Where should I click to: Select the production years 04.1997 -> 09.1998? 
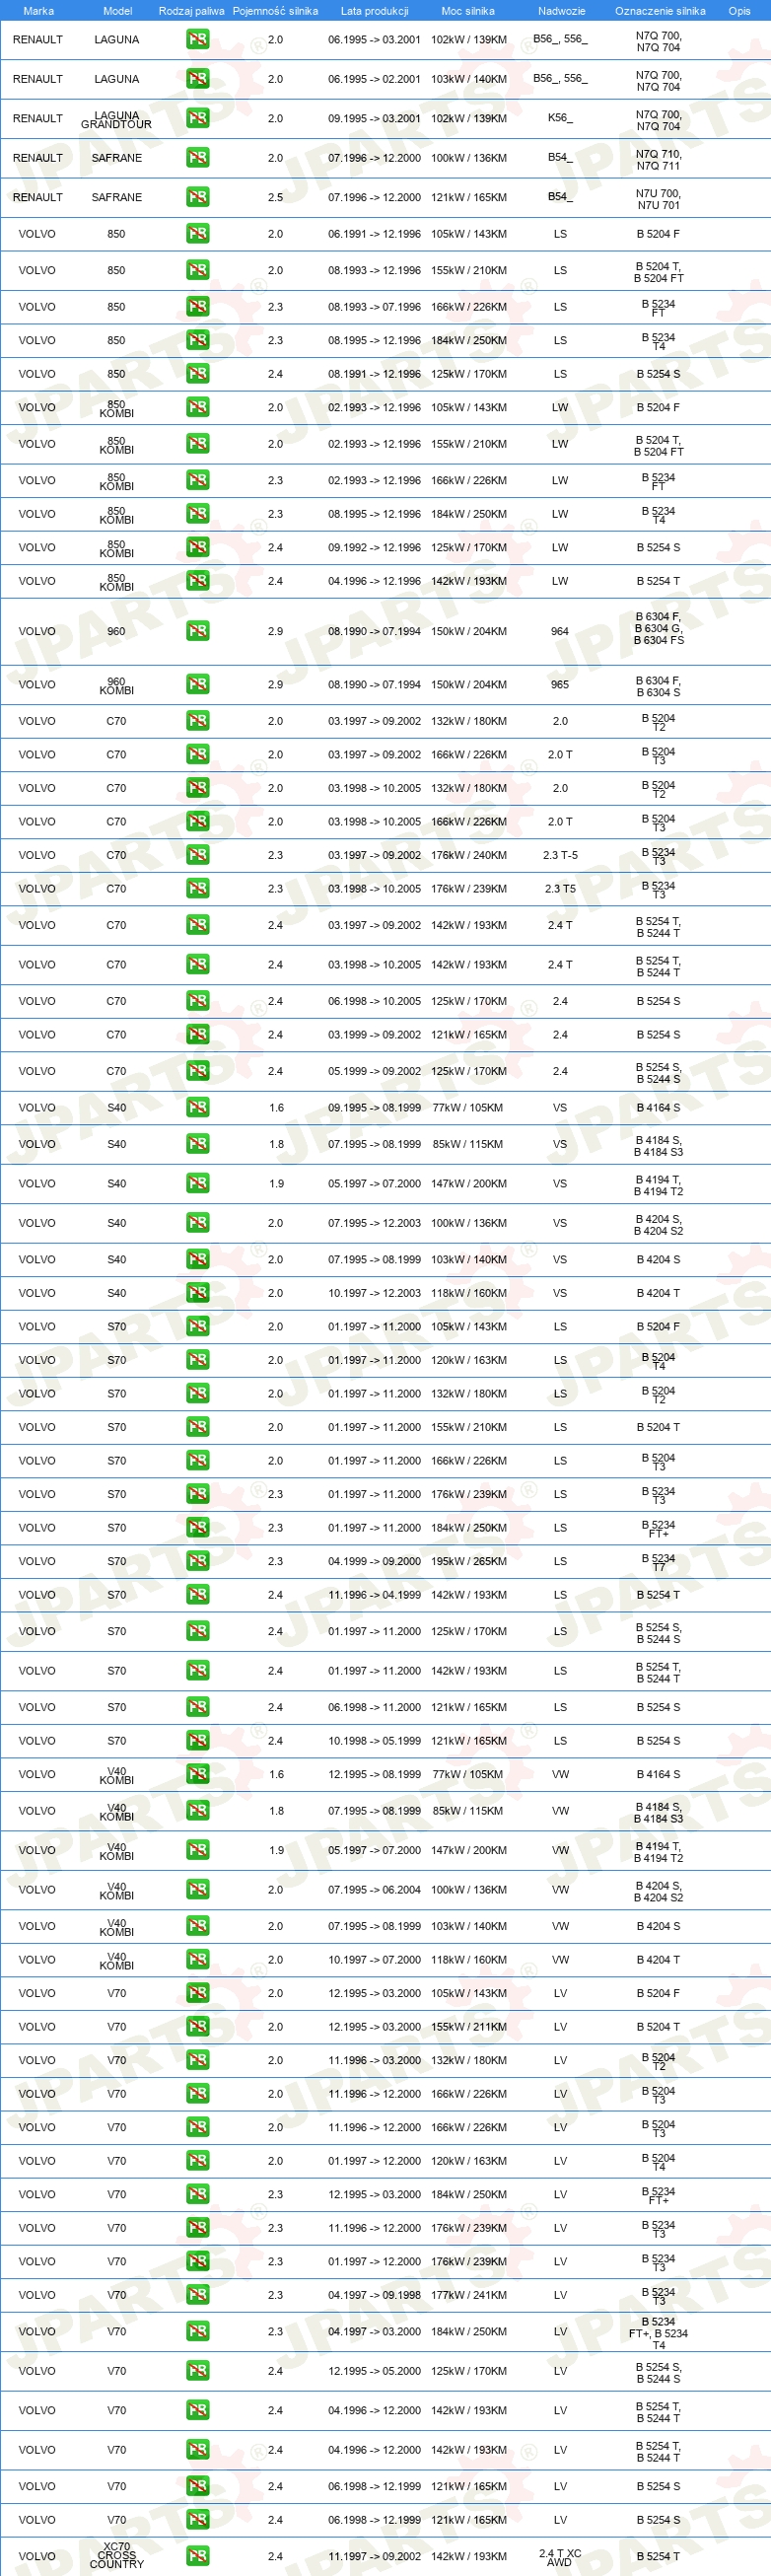pyautogui.click(x=374, y=2295)
